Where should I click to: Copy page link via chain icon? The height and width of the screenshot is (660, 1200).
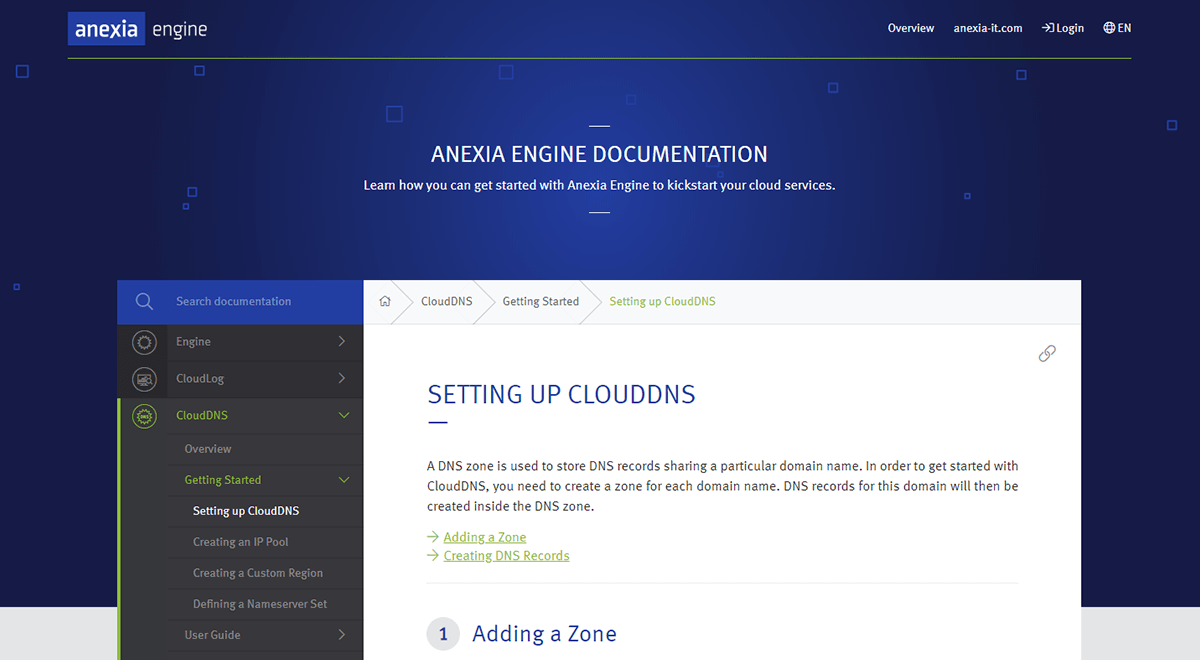(1047, 353)
